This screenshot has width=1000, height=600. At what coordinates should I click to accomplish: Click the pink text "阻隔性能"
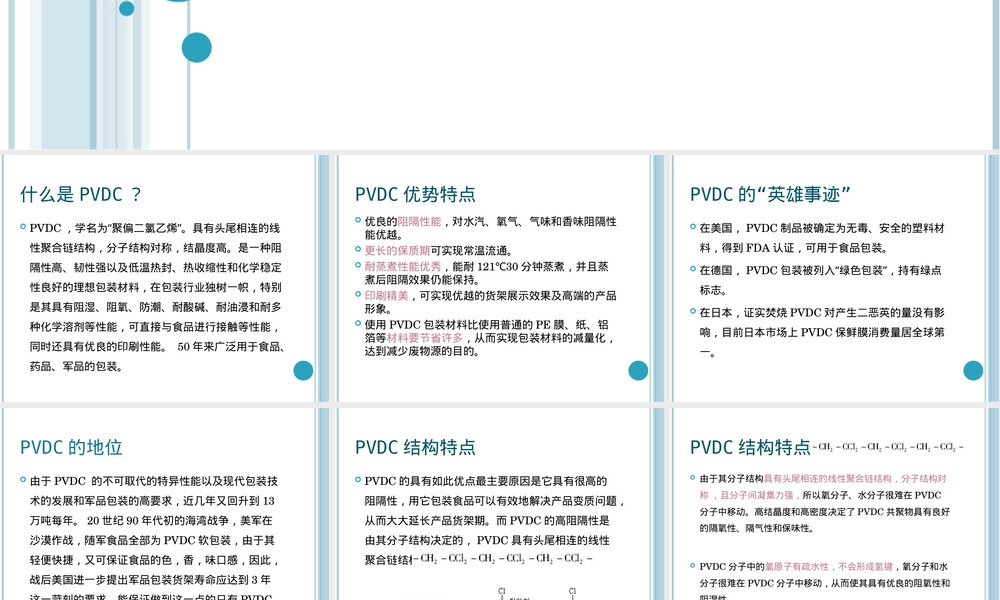419,222
